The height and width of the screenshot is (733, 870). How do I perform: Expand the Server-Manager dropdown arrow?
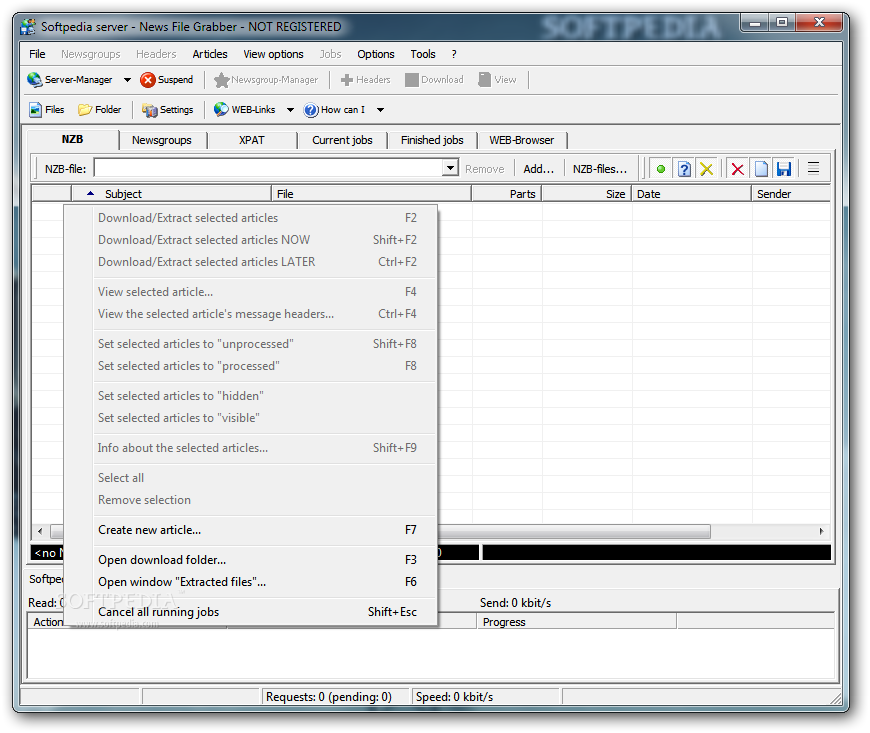pos(127,80)
